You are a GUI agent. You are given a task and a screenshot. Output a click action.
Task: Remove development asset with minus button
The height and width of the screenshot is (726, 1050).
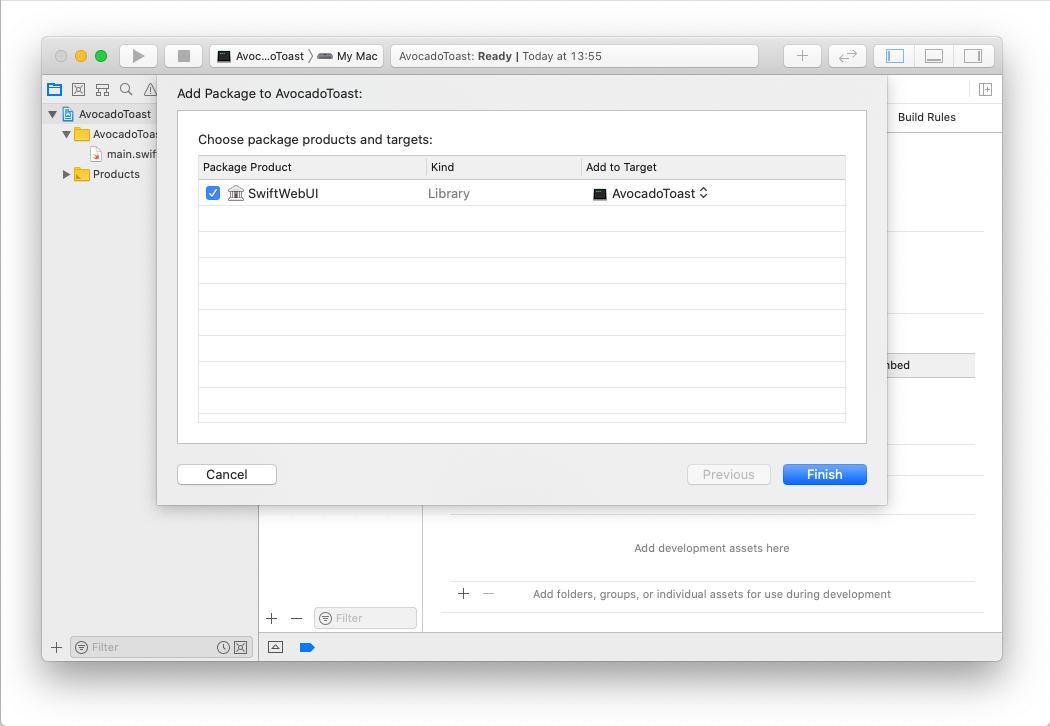coord(488,594)
